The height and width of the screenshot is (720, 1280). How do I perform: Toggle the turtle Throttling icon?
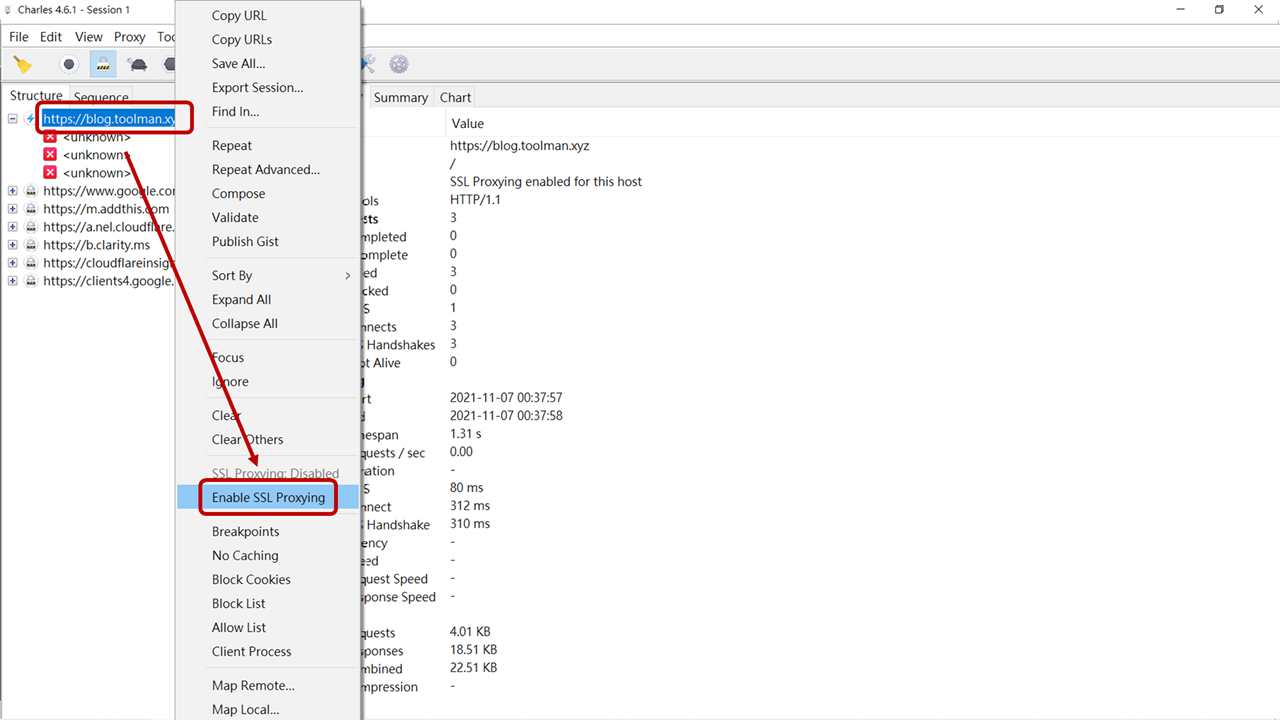point(137,65)
